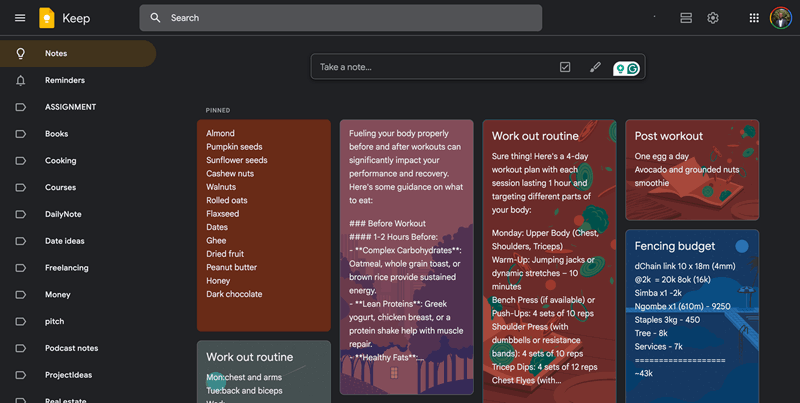Click the magnifier search icon
The width and height of the screenshot is (800, 403).
click(x=156, y=18)
